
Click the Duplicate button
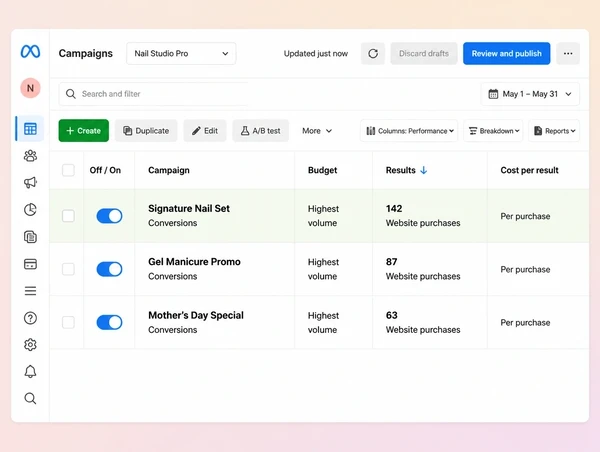pos(146,131)
